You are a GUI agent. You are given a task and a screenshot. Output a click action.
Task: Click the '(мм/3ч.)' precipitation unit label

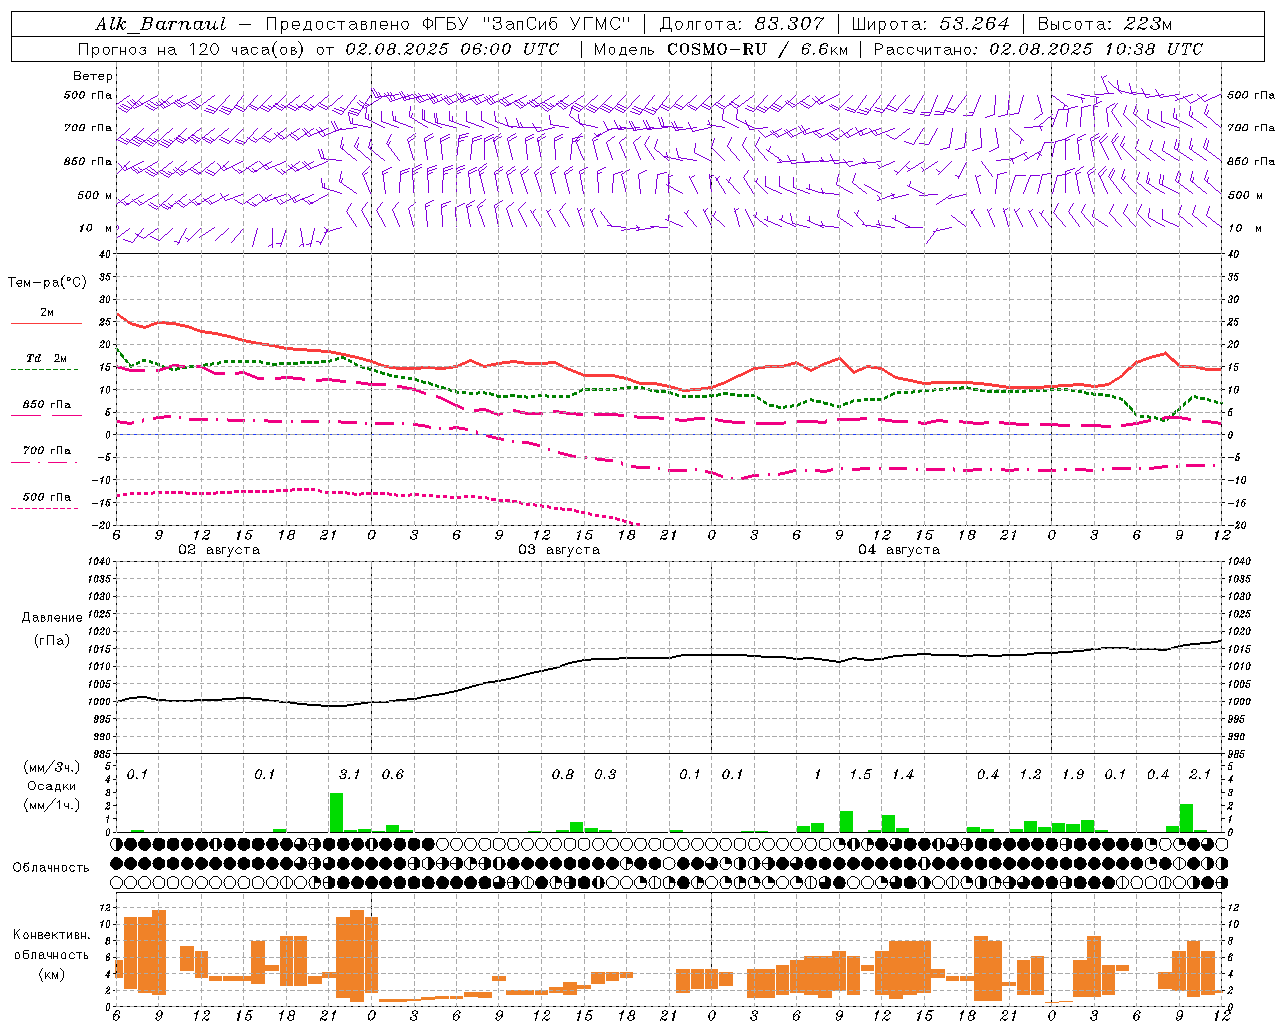(x=50, y=767)
